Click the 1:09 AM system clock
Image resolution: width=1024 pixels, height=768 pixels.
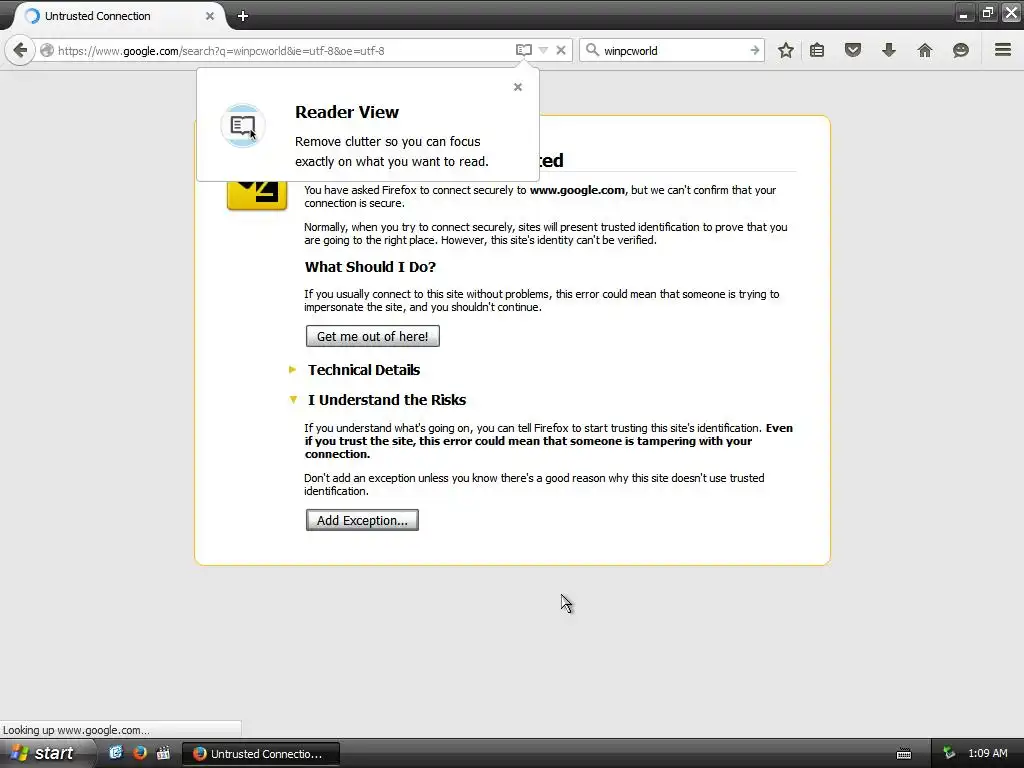tap(987, 754)
